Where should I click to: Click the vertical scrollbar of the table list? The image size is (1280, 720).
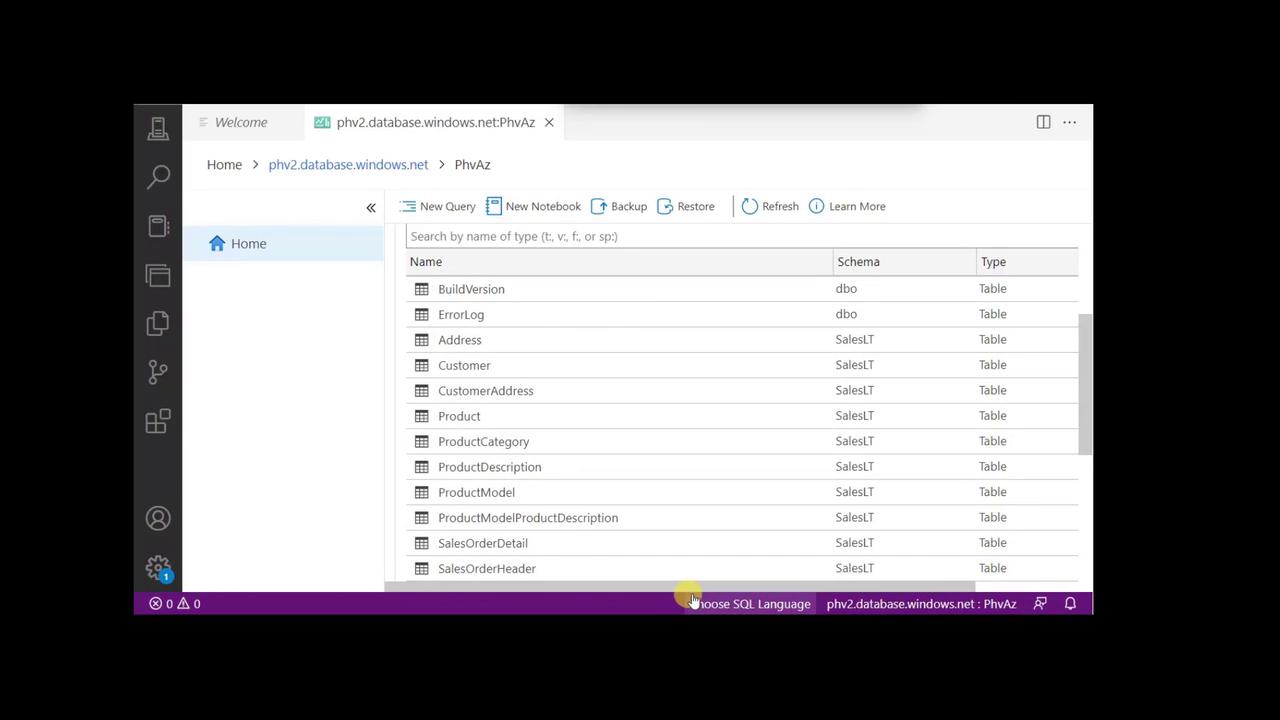(x=1085, y=384)
